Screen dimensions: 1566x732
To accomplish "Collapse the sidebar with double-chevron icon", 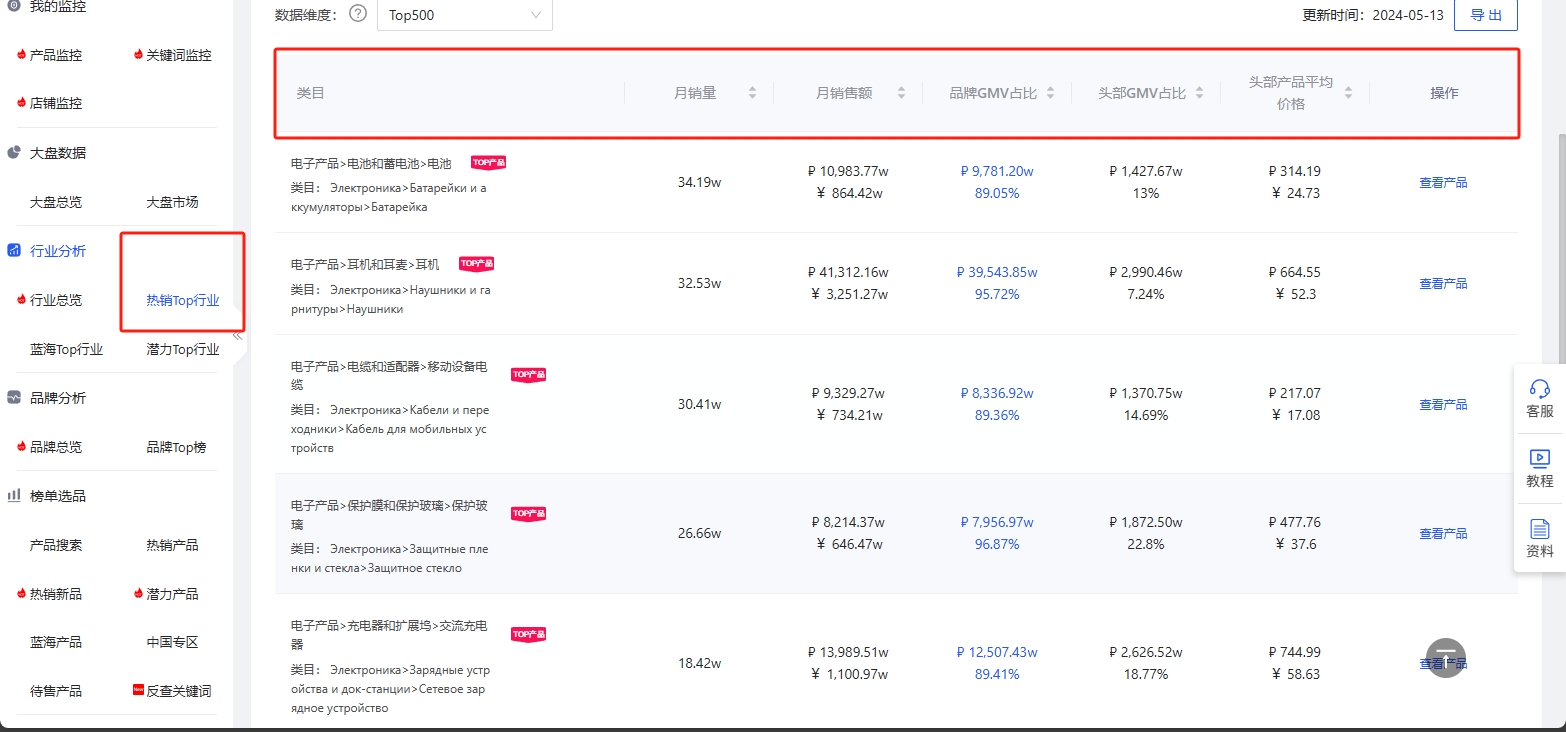I will click(237, 336).
